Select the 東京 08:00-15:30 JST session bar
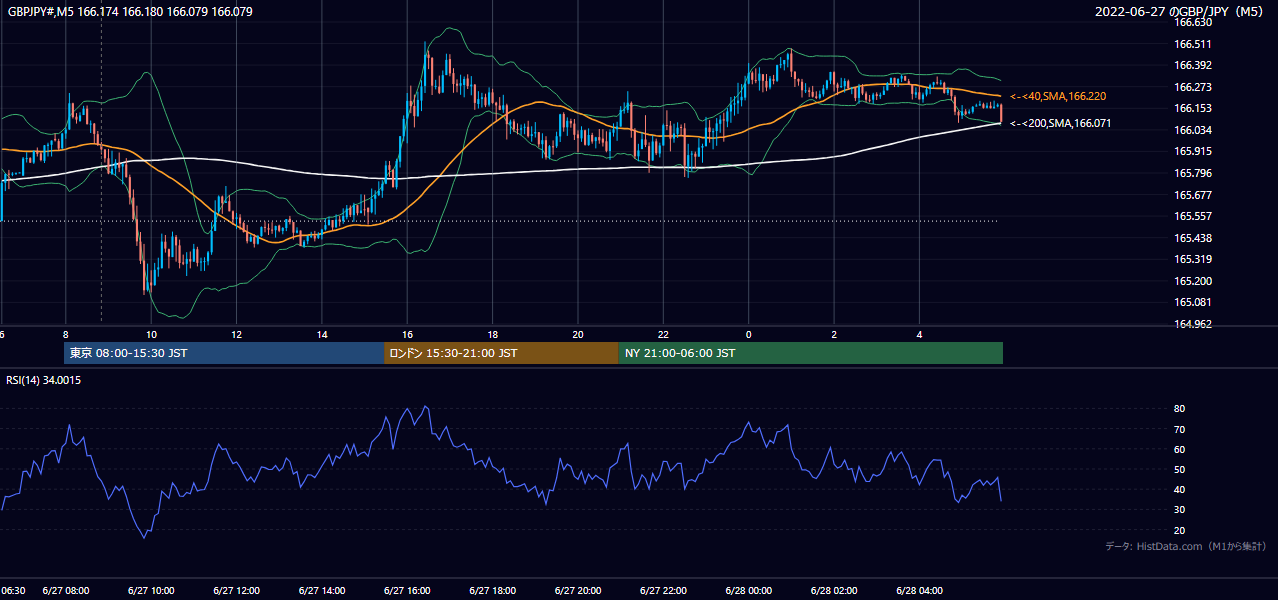 [224, 353]
